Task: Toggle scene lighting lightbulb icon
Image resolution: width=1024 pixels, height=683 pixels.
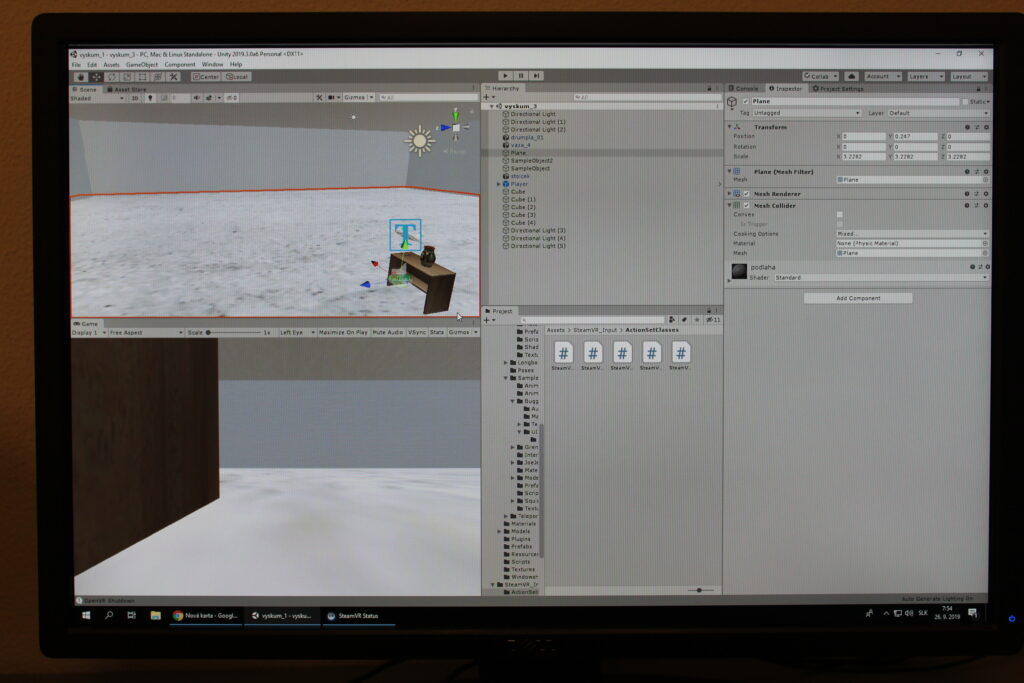Action: (x=150, y=98)
